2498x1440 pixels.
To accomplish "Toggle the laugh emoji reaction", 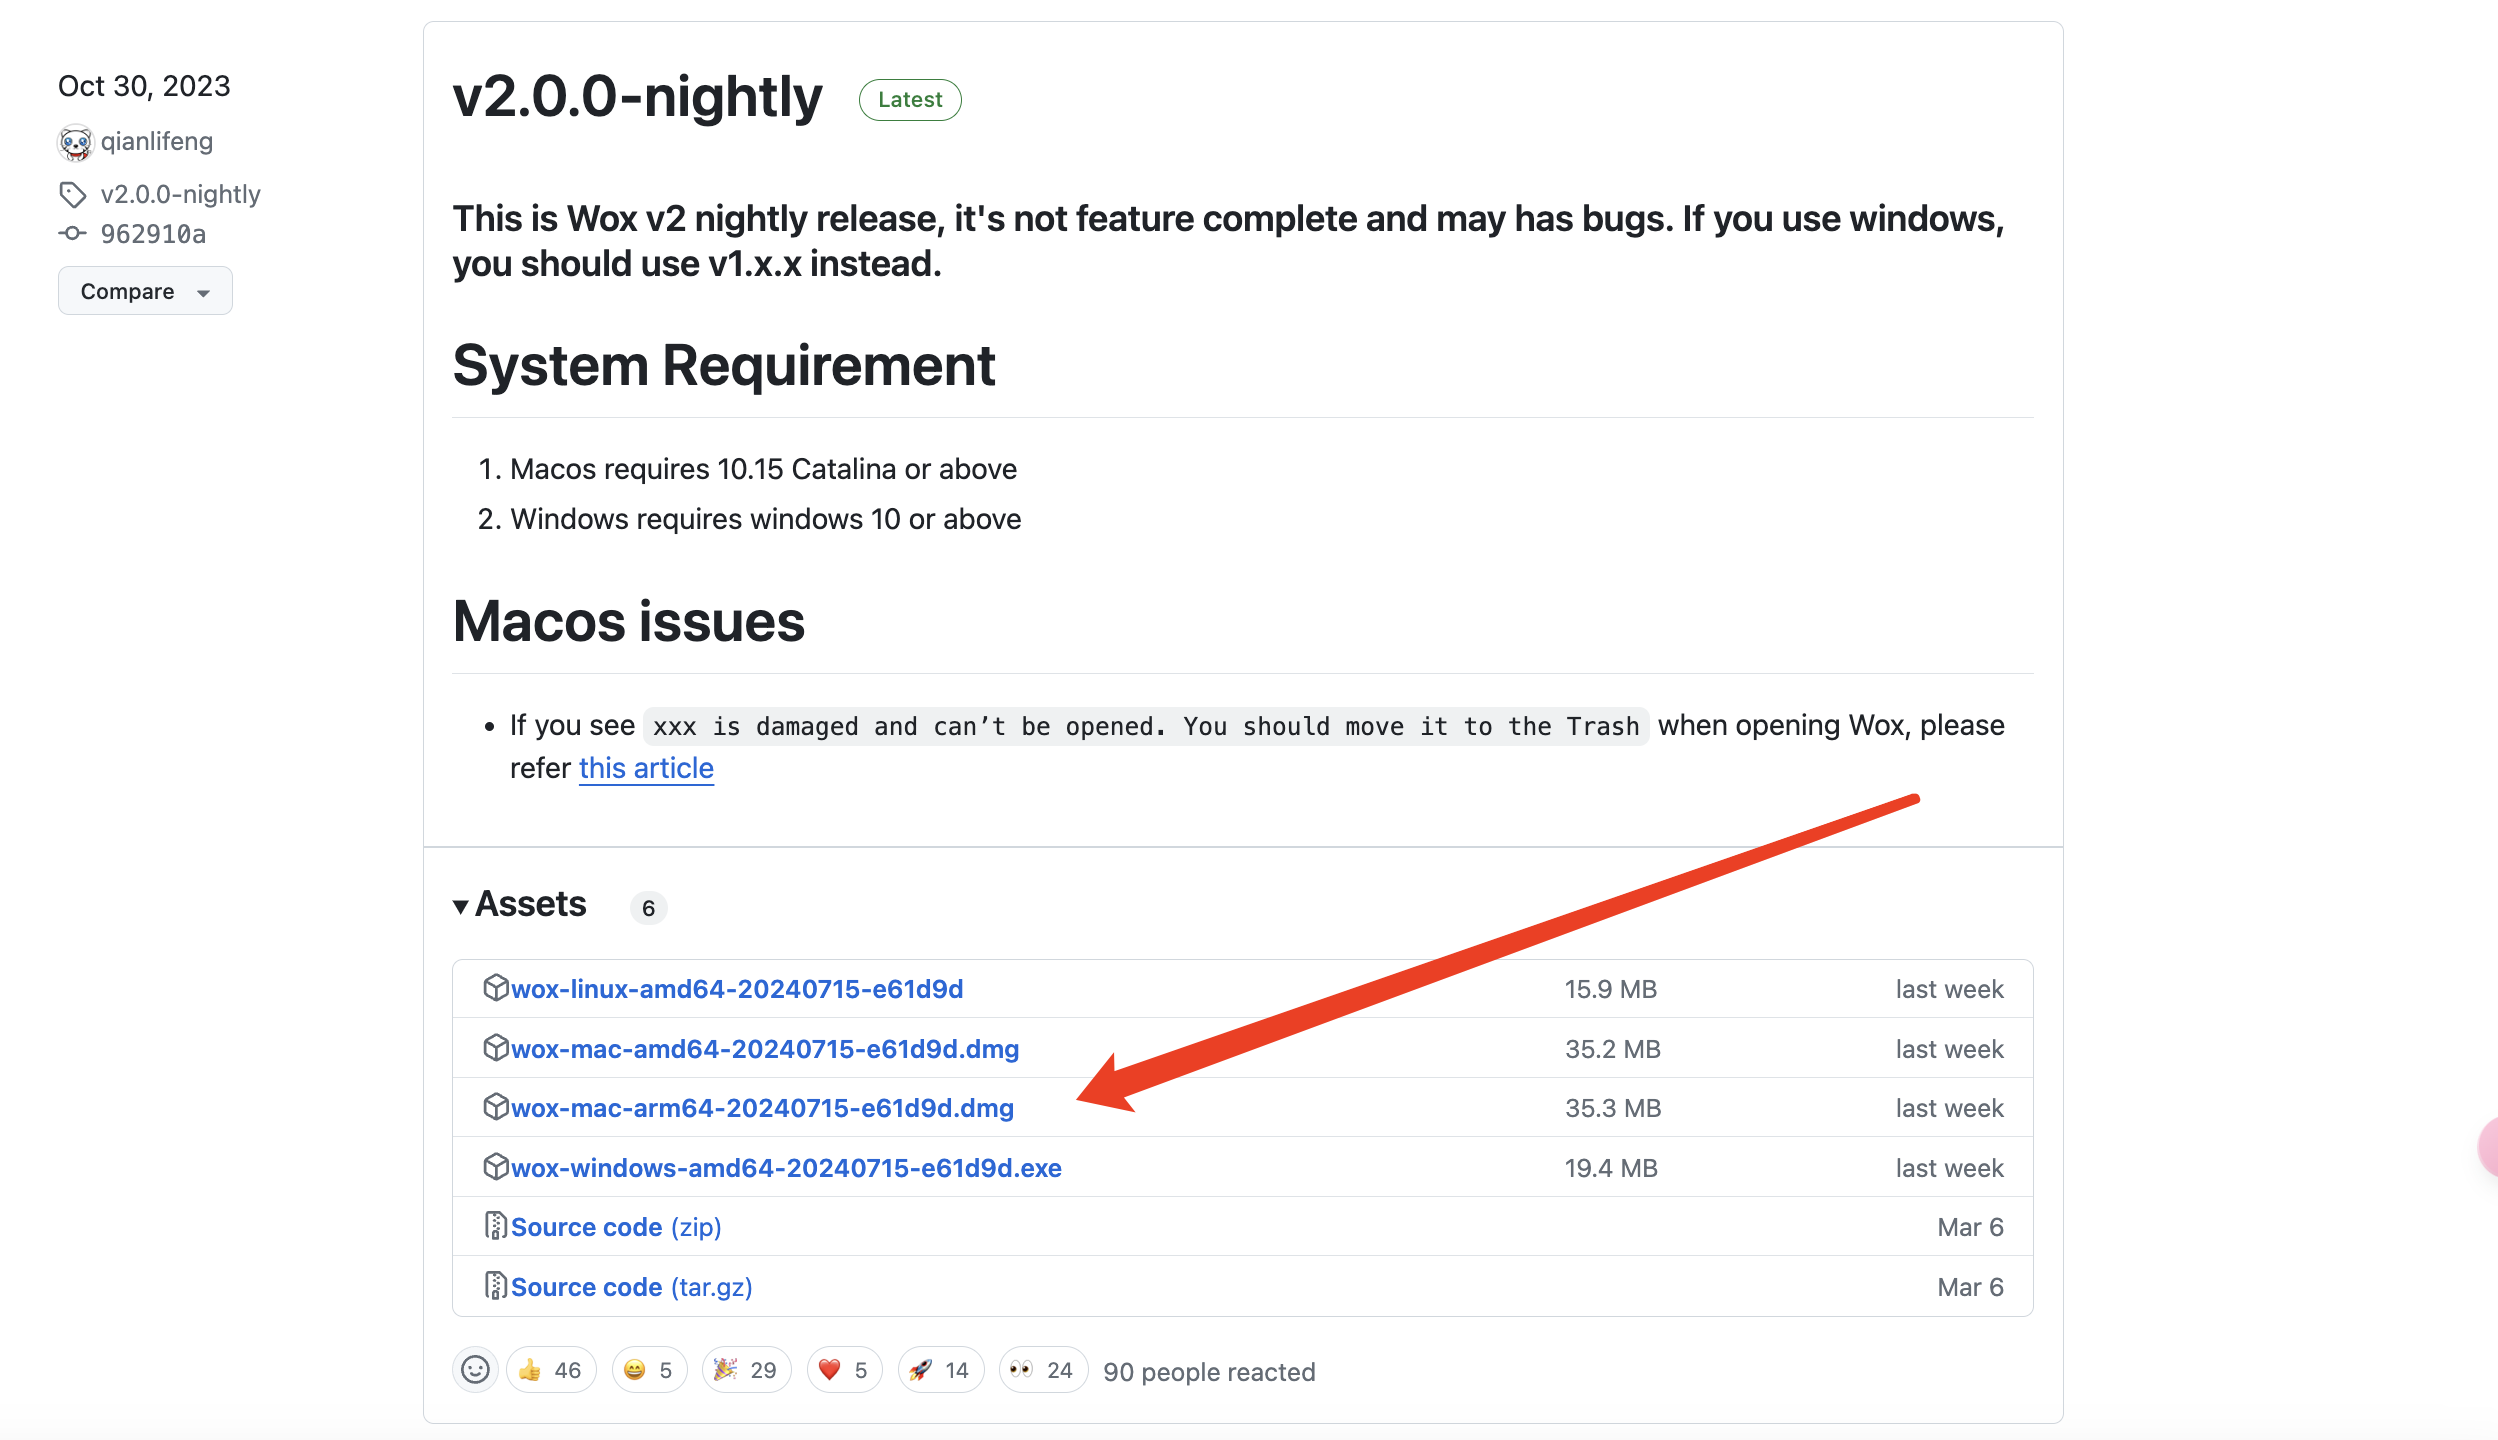I will 648,1370.
